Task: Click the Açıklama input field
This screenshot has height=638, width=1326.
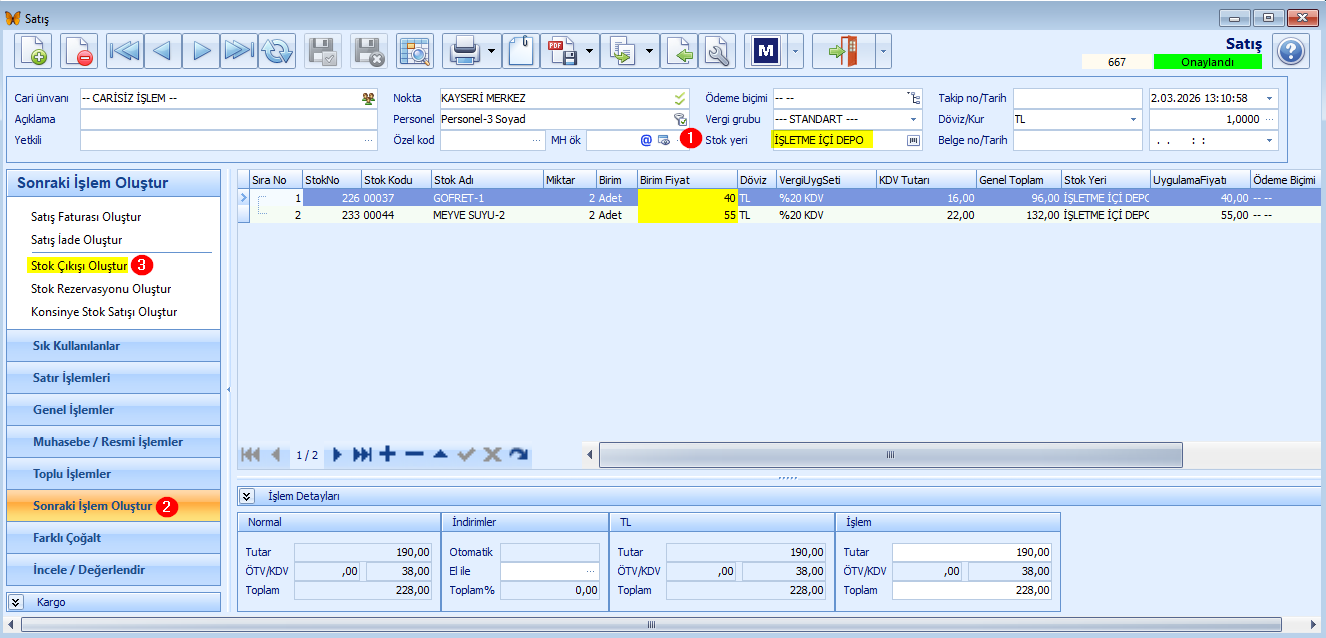Action: point(229,119)
